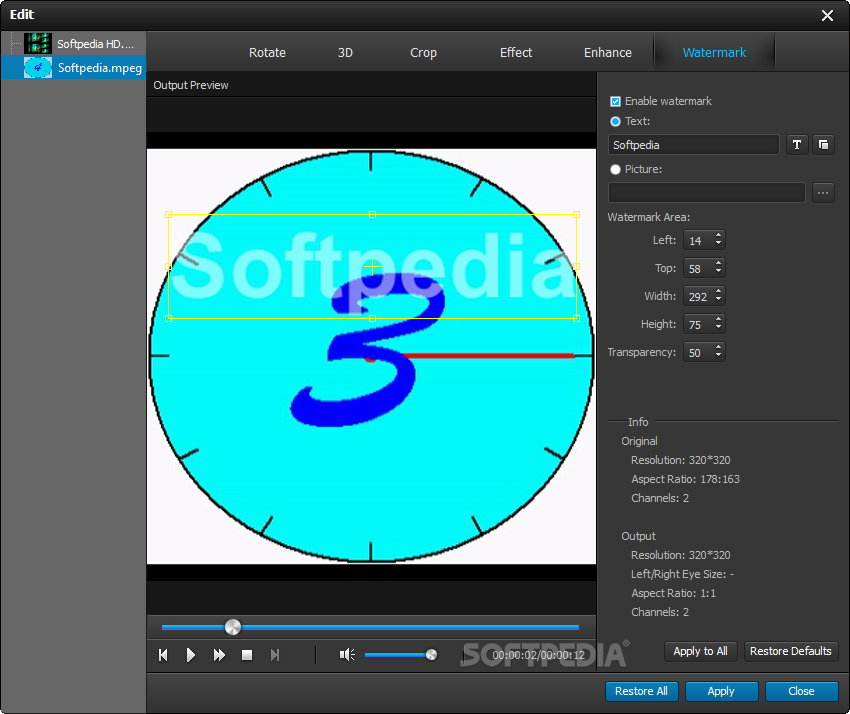
Task: Select the Softpedia HD video thumbnail
Action: (x=38, y=43)
